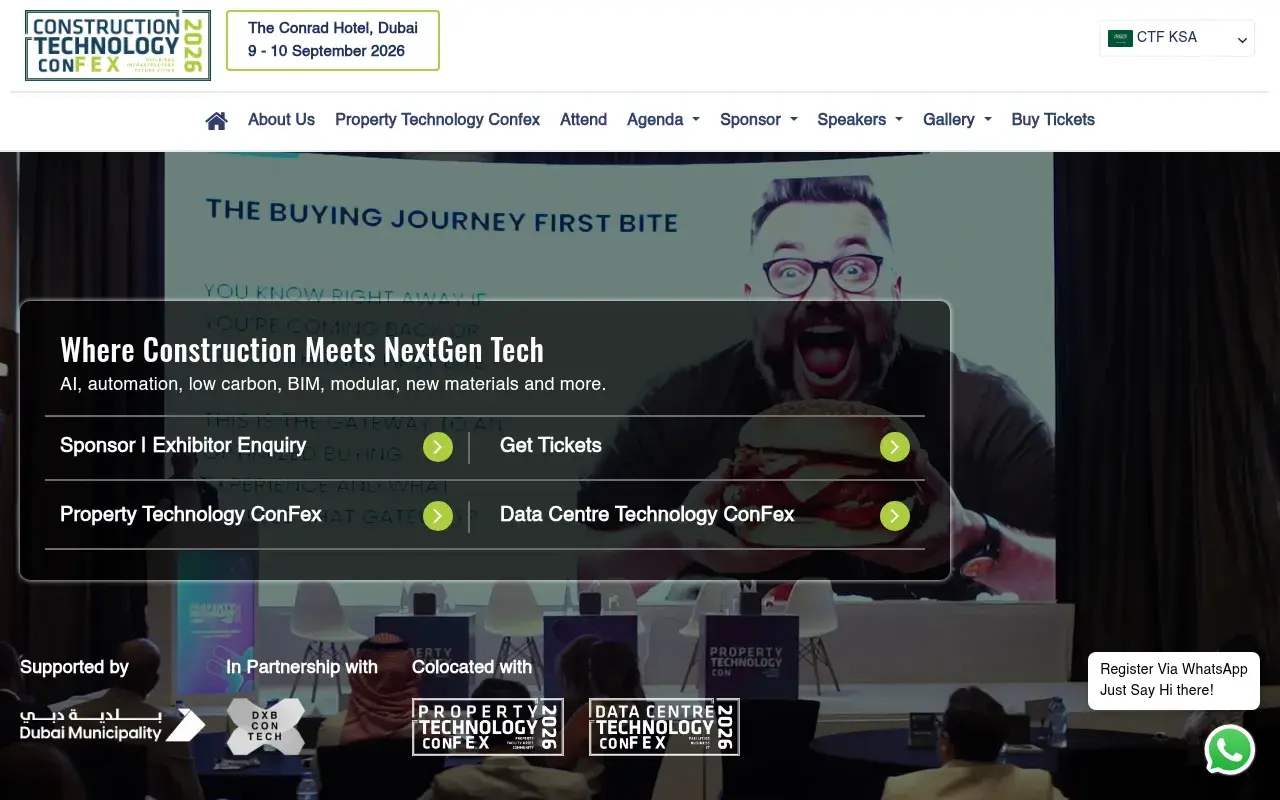Click the 'In Partnership with' label

coord(302,667)
